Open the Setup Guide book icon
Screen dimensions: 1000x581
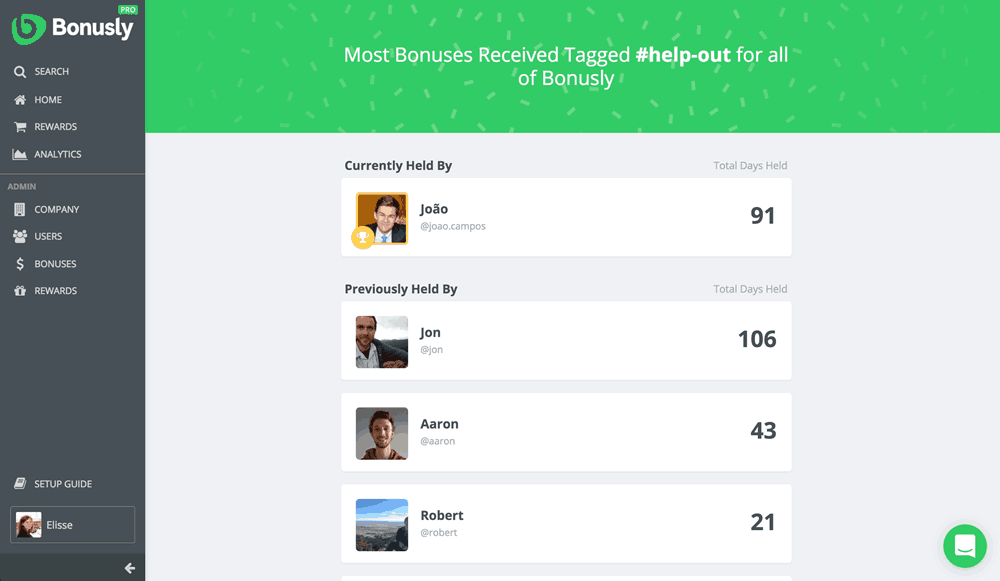pyautogui.click(x=20, y=484)
